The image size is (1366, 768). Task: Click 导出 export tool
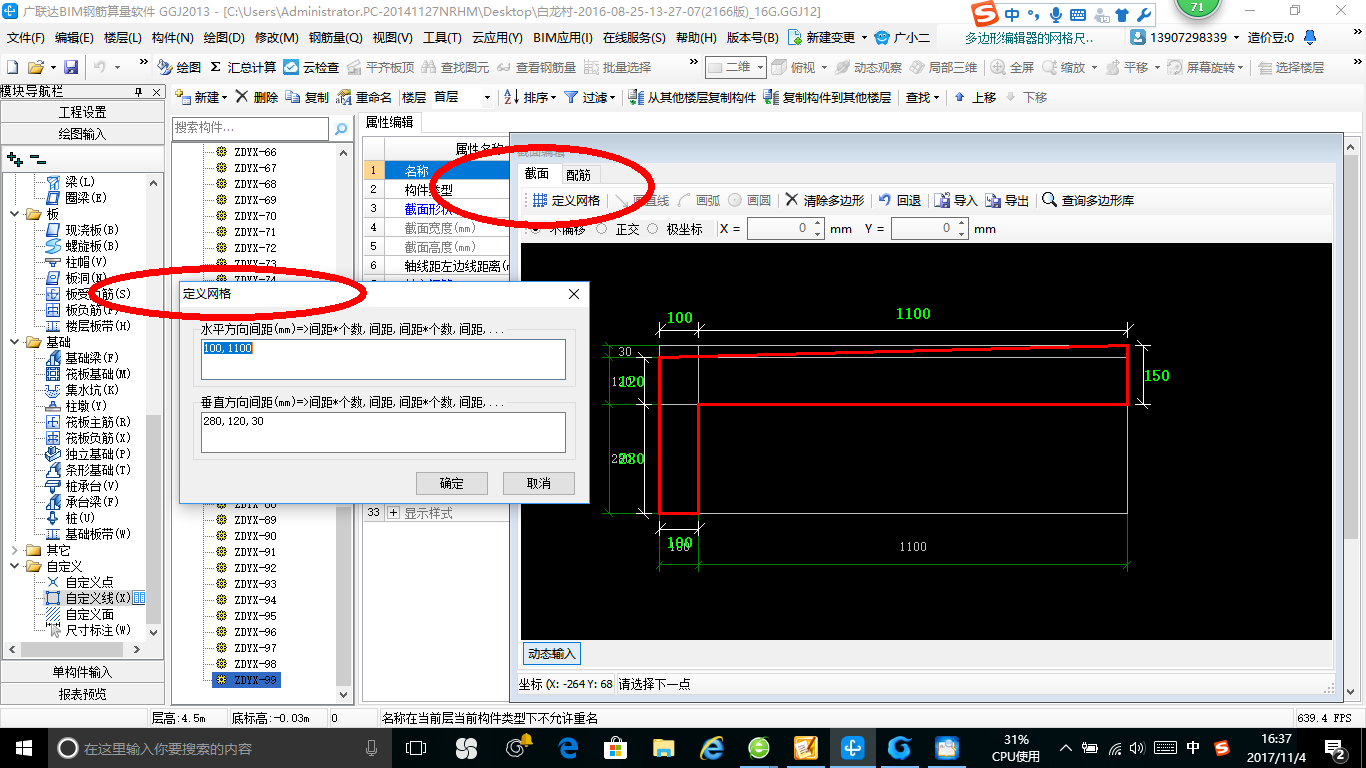[1007, 200]
